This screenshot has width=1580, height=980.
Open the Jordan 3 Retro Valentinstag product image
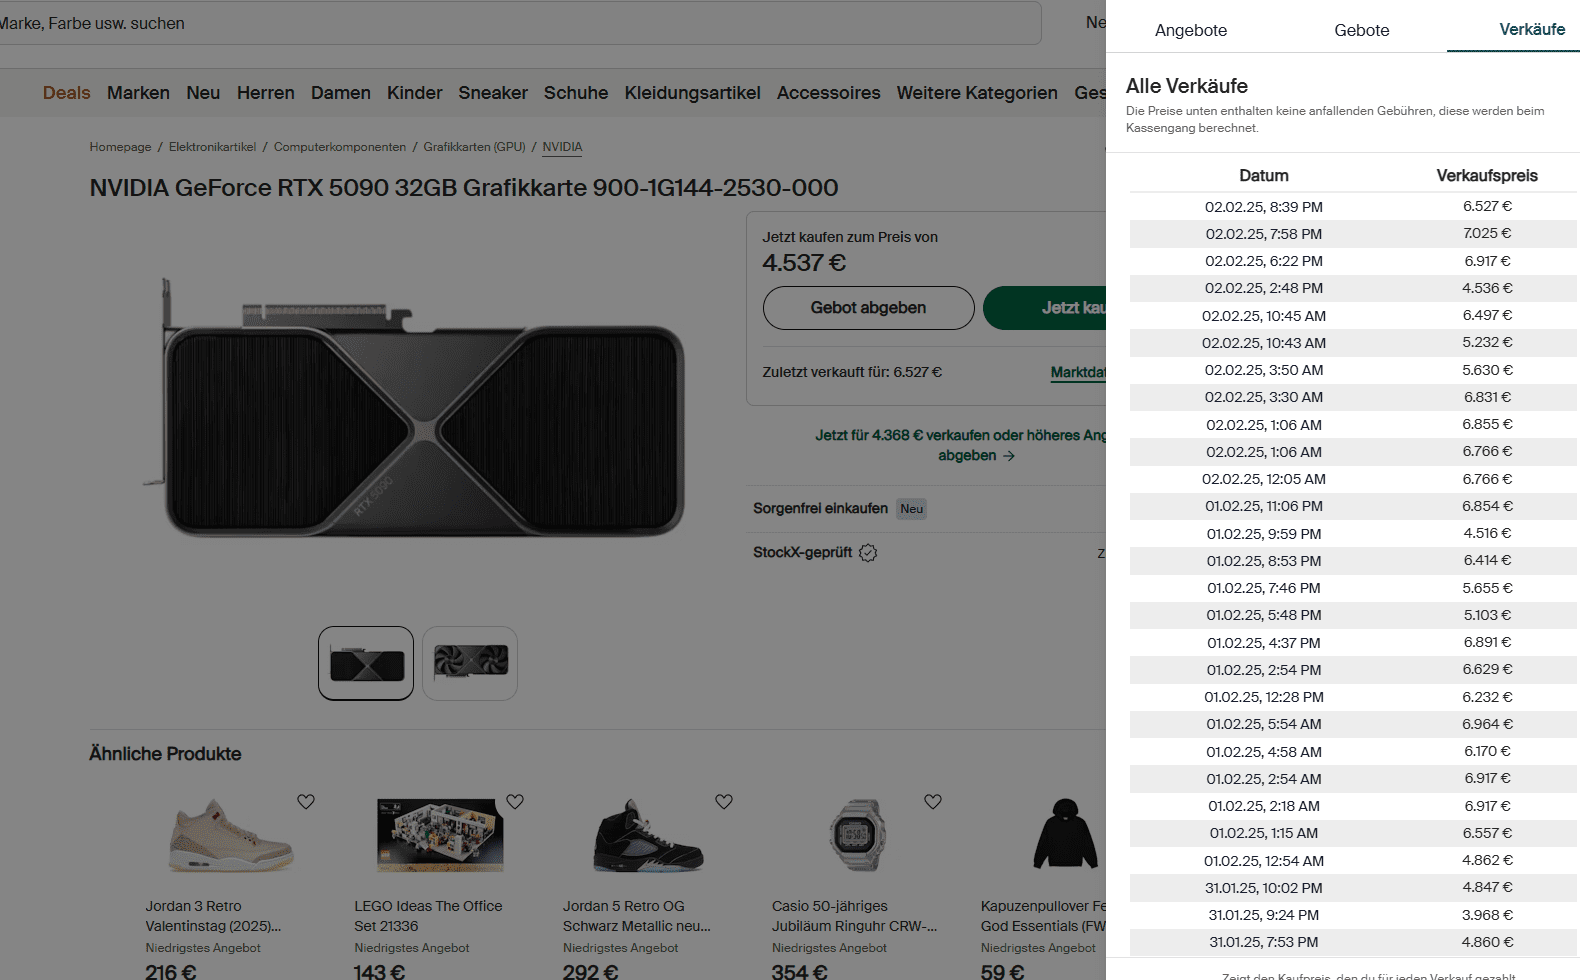pos(231,836)
